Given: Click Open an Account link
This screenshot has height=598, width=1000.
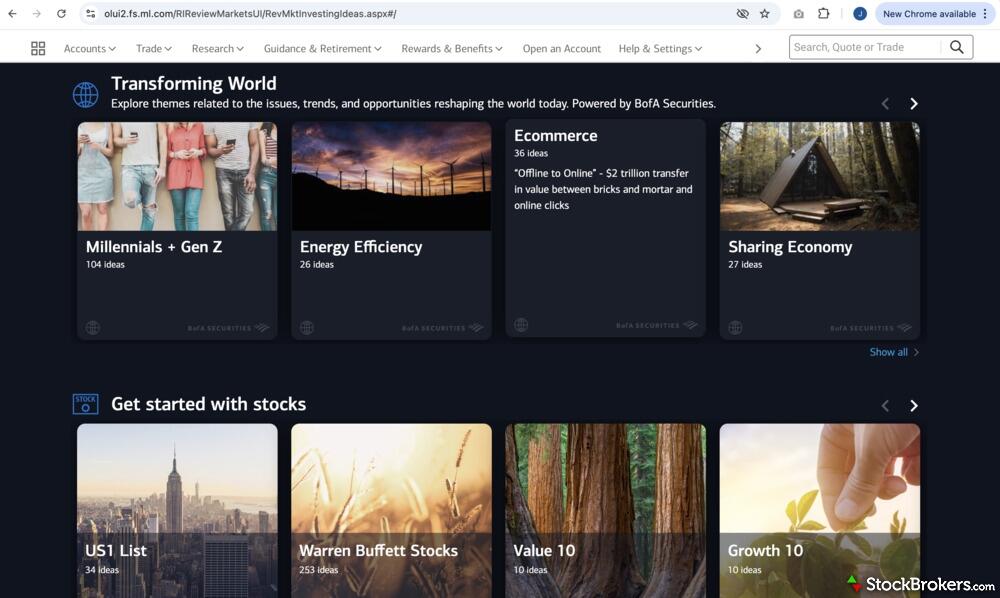Looking at the screenshot, I should tap(562, 48).
